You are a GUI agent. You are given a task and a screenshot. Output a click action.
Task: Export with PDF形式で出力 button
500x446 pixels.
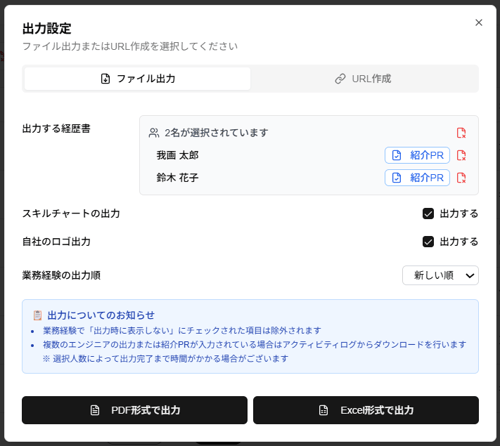click(x=135, y=410)
